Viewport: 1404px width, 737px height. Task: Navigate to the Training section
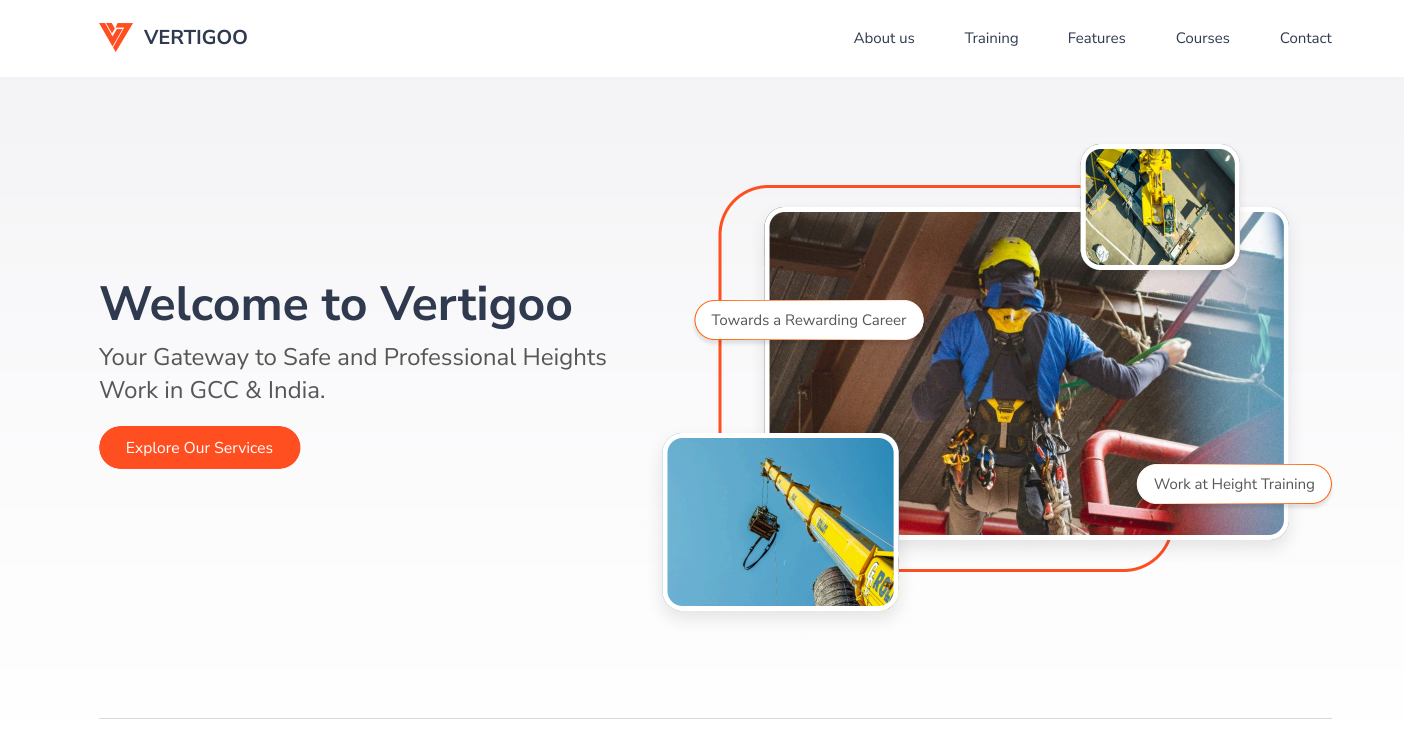(x=991, y=38)
